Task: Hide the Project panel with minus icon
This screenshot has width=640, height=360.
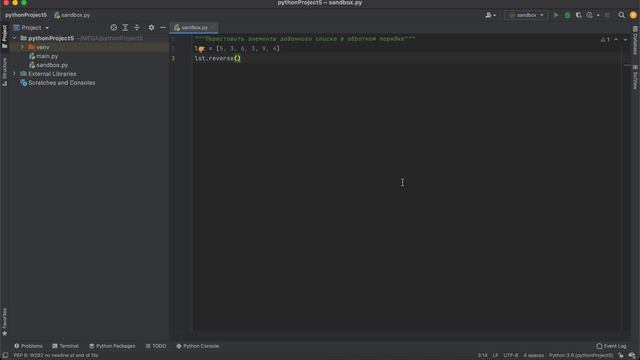Action: (163, 27)
